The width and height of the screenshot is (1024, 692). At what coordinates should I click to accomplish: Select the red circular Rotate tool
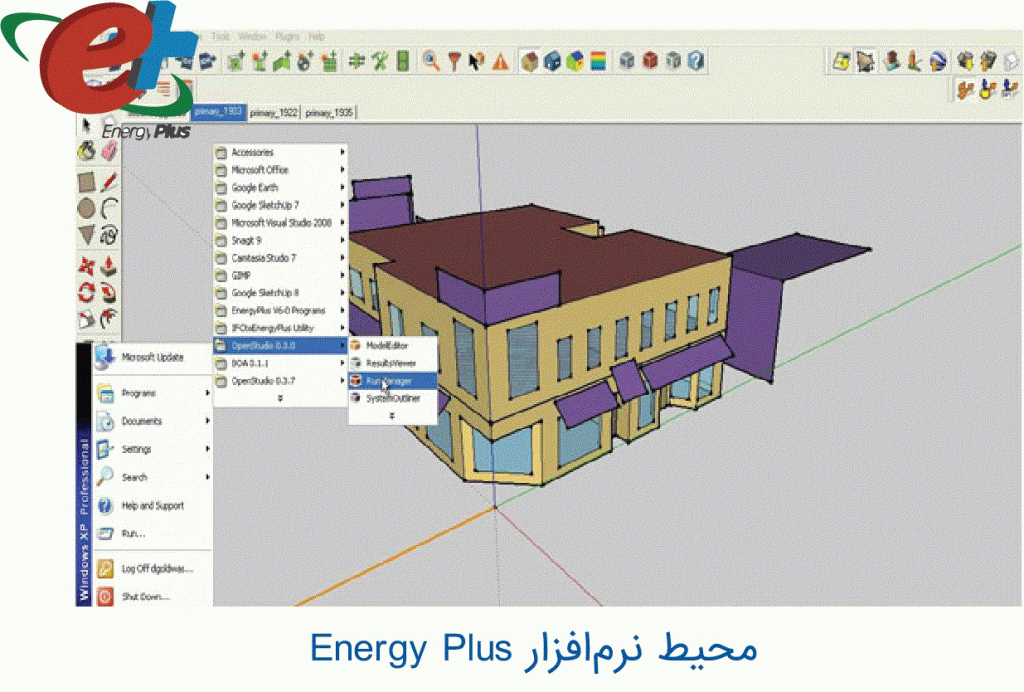pyautogui.click(x=86, y=292)
